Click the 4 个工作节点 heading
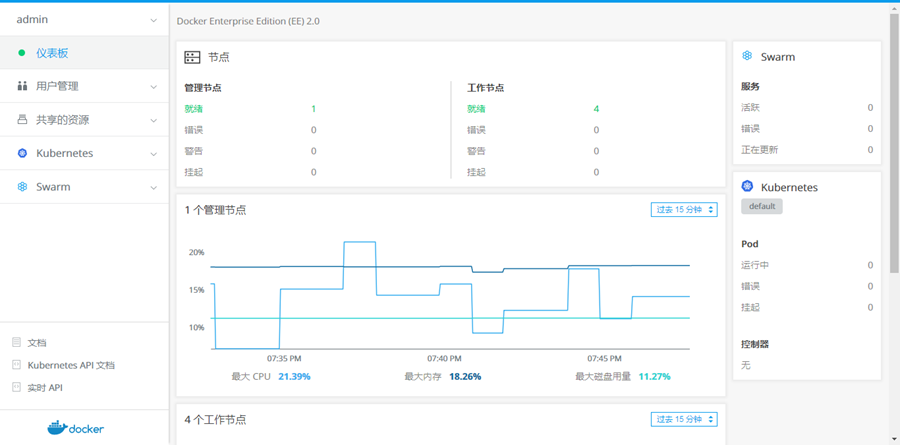Image resolution: width=900 pixels, height=445 pixels. [x=216, y=420]
